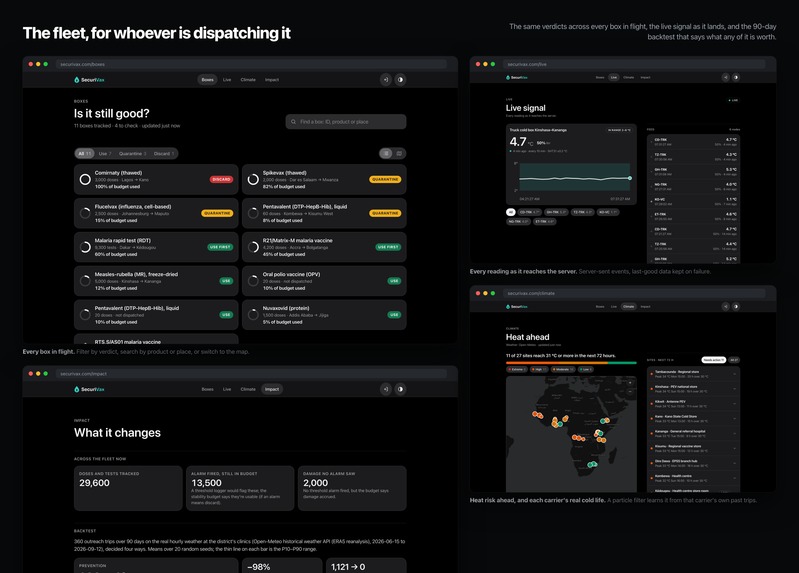
Task: Click the QUARANTINE badge on Flucelvax card
Action: pos(217,213)
